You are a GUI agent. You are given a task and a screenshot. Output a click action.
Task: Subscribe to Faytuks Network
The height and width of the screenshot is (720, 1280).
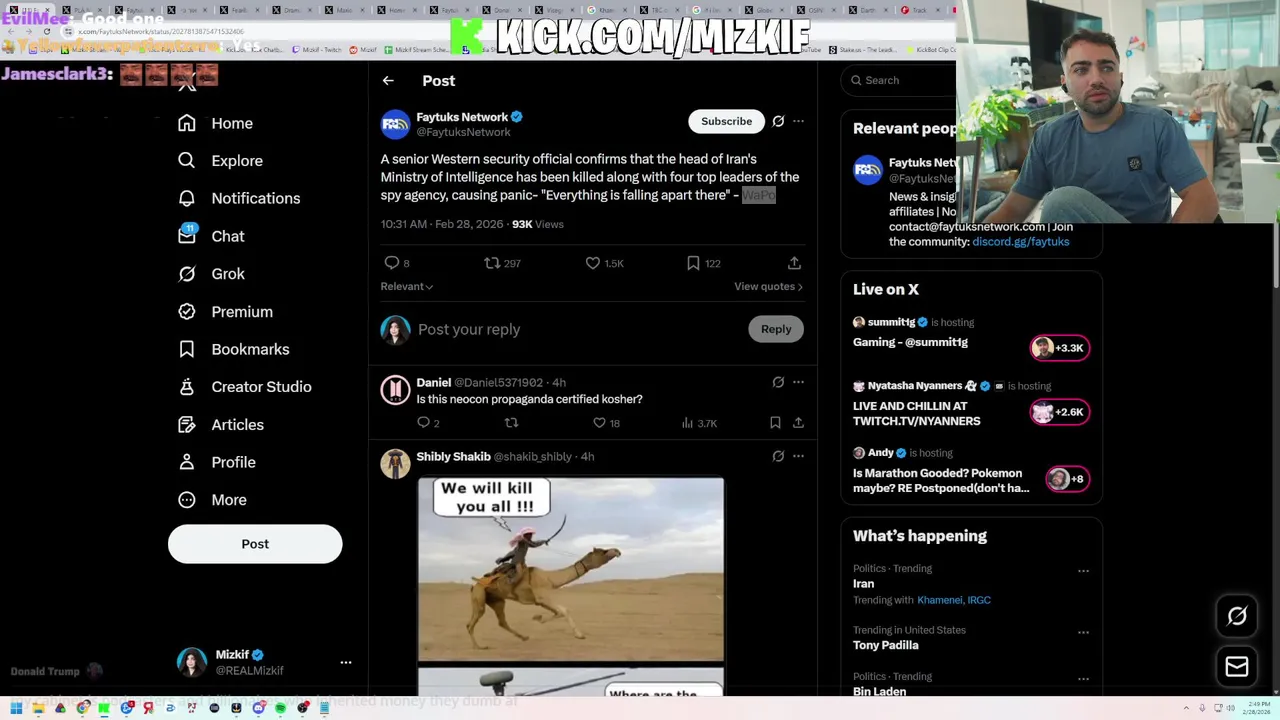pyautogui.click(x=726, y=121)
